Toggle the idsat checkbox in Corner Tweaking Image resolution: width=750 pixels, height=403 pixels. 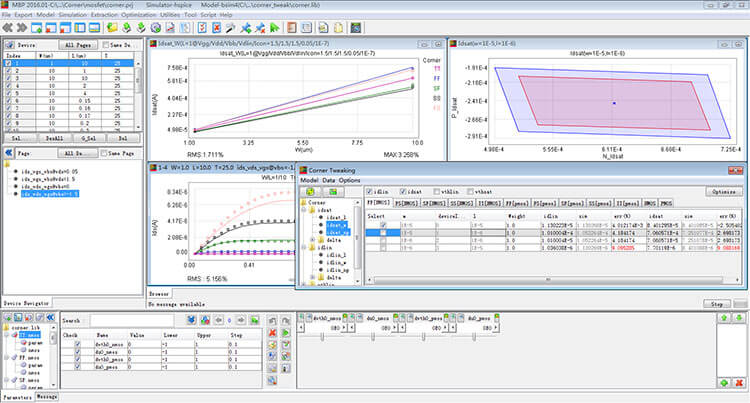[x=403, y=191]
